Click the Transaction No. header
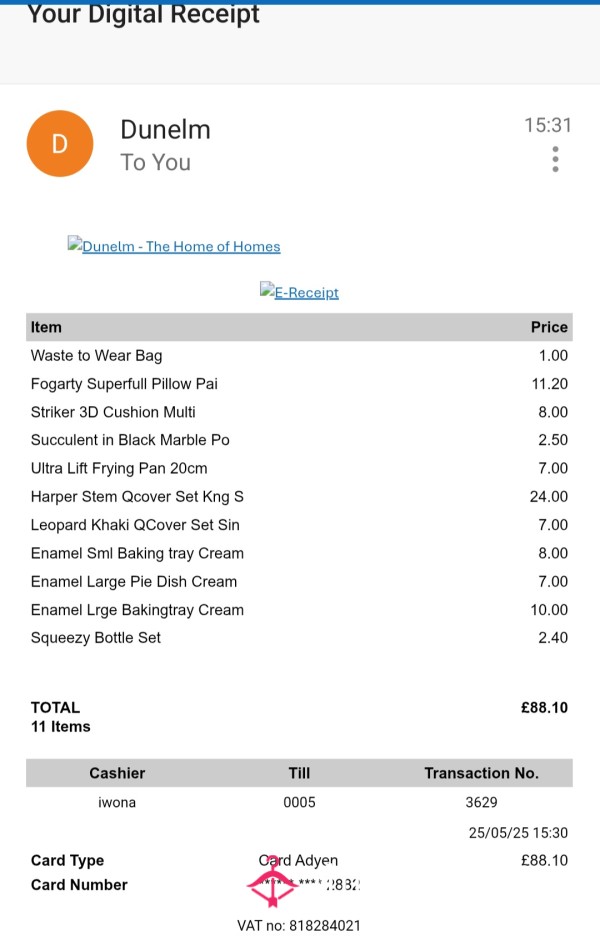 [481, 773]
